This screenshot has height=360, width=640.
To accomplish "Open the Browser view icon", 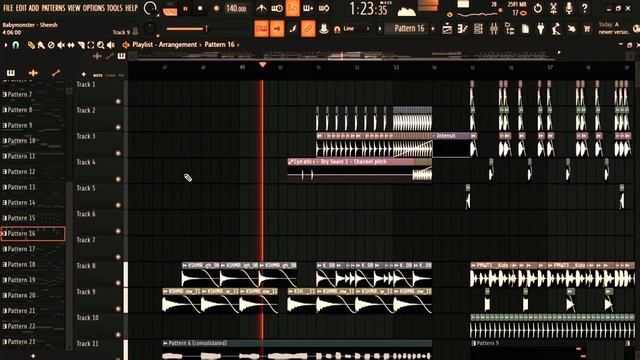I will pos(510,29).
